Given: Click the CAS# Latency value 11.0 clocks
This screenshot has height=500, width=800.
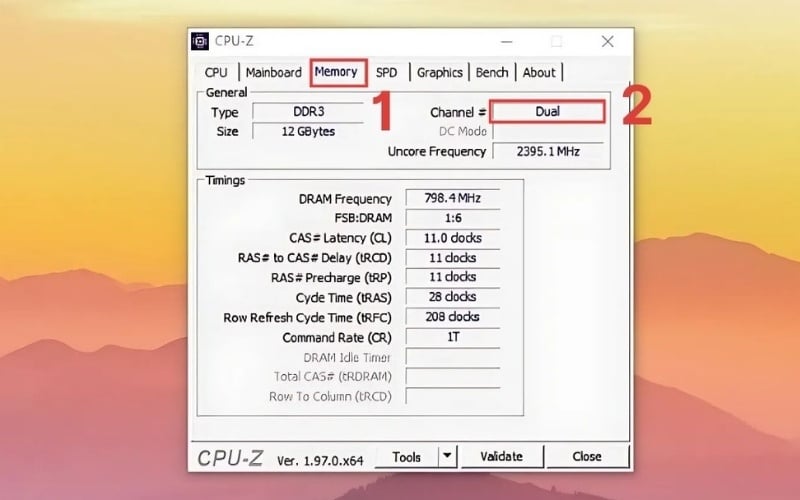Looking at the screenshot, I should [453, 238].
